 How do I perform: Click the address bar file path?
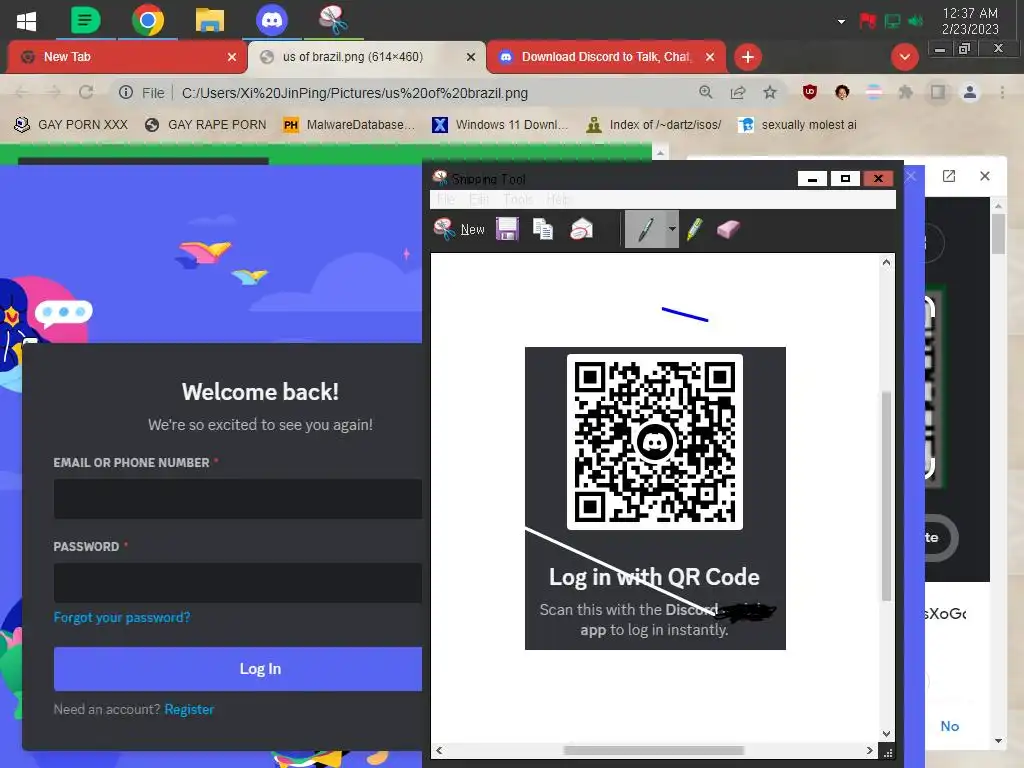pos(355,93)
